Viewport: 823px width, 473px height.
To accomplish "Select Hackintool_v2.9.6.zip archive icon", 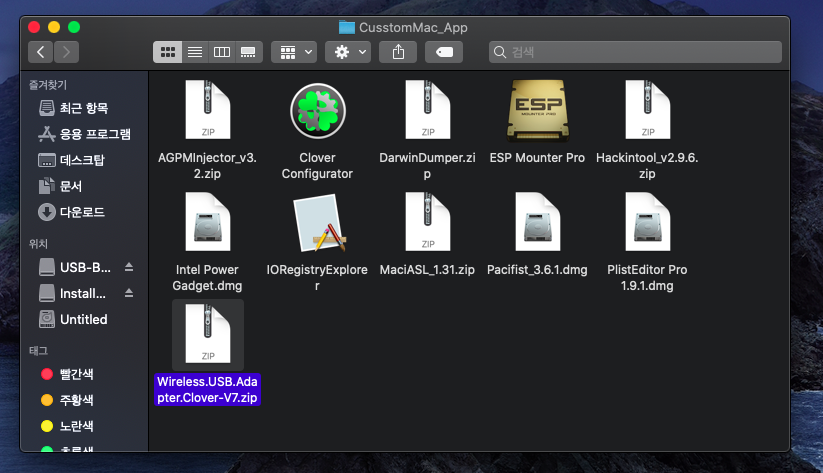I will [x=647, y=110].
